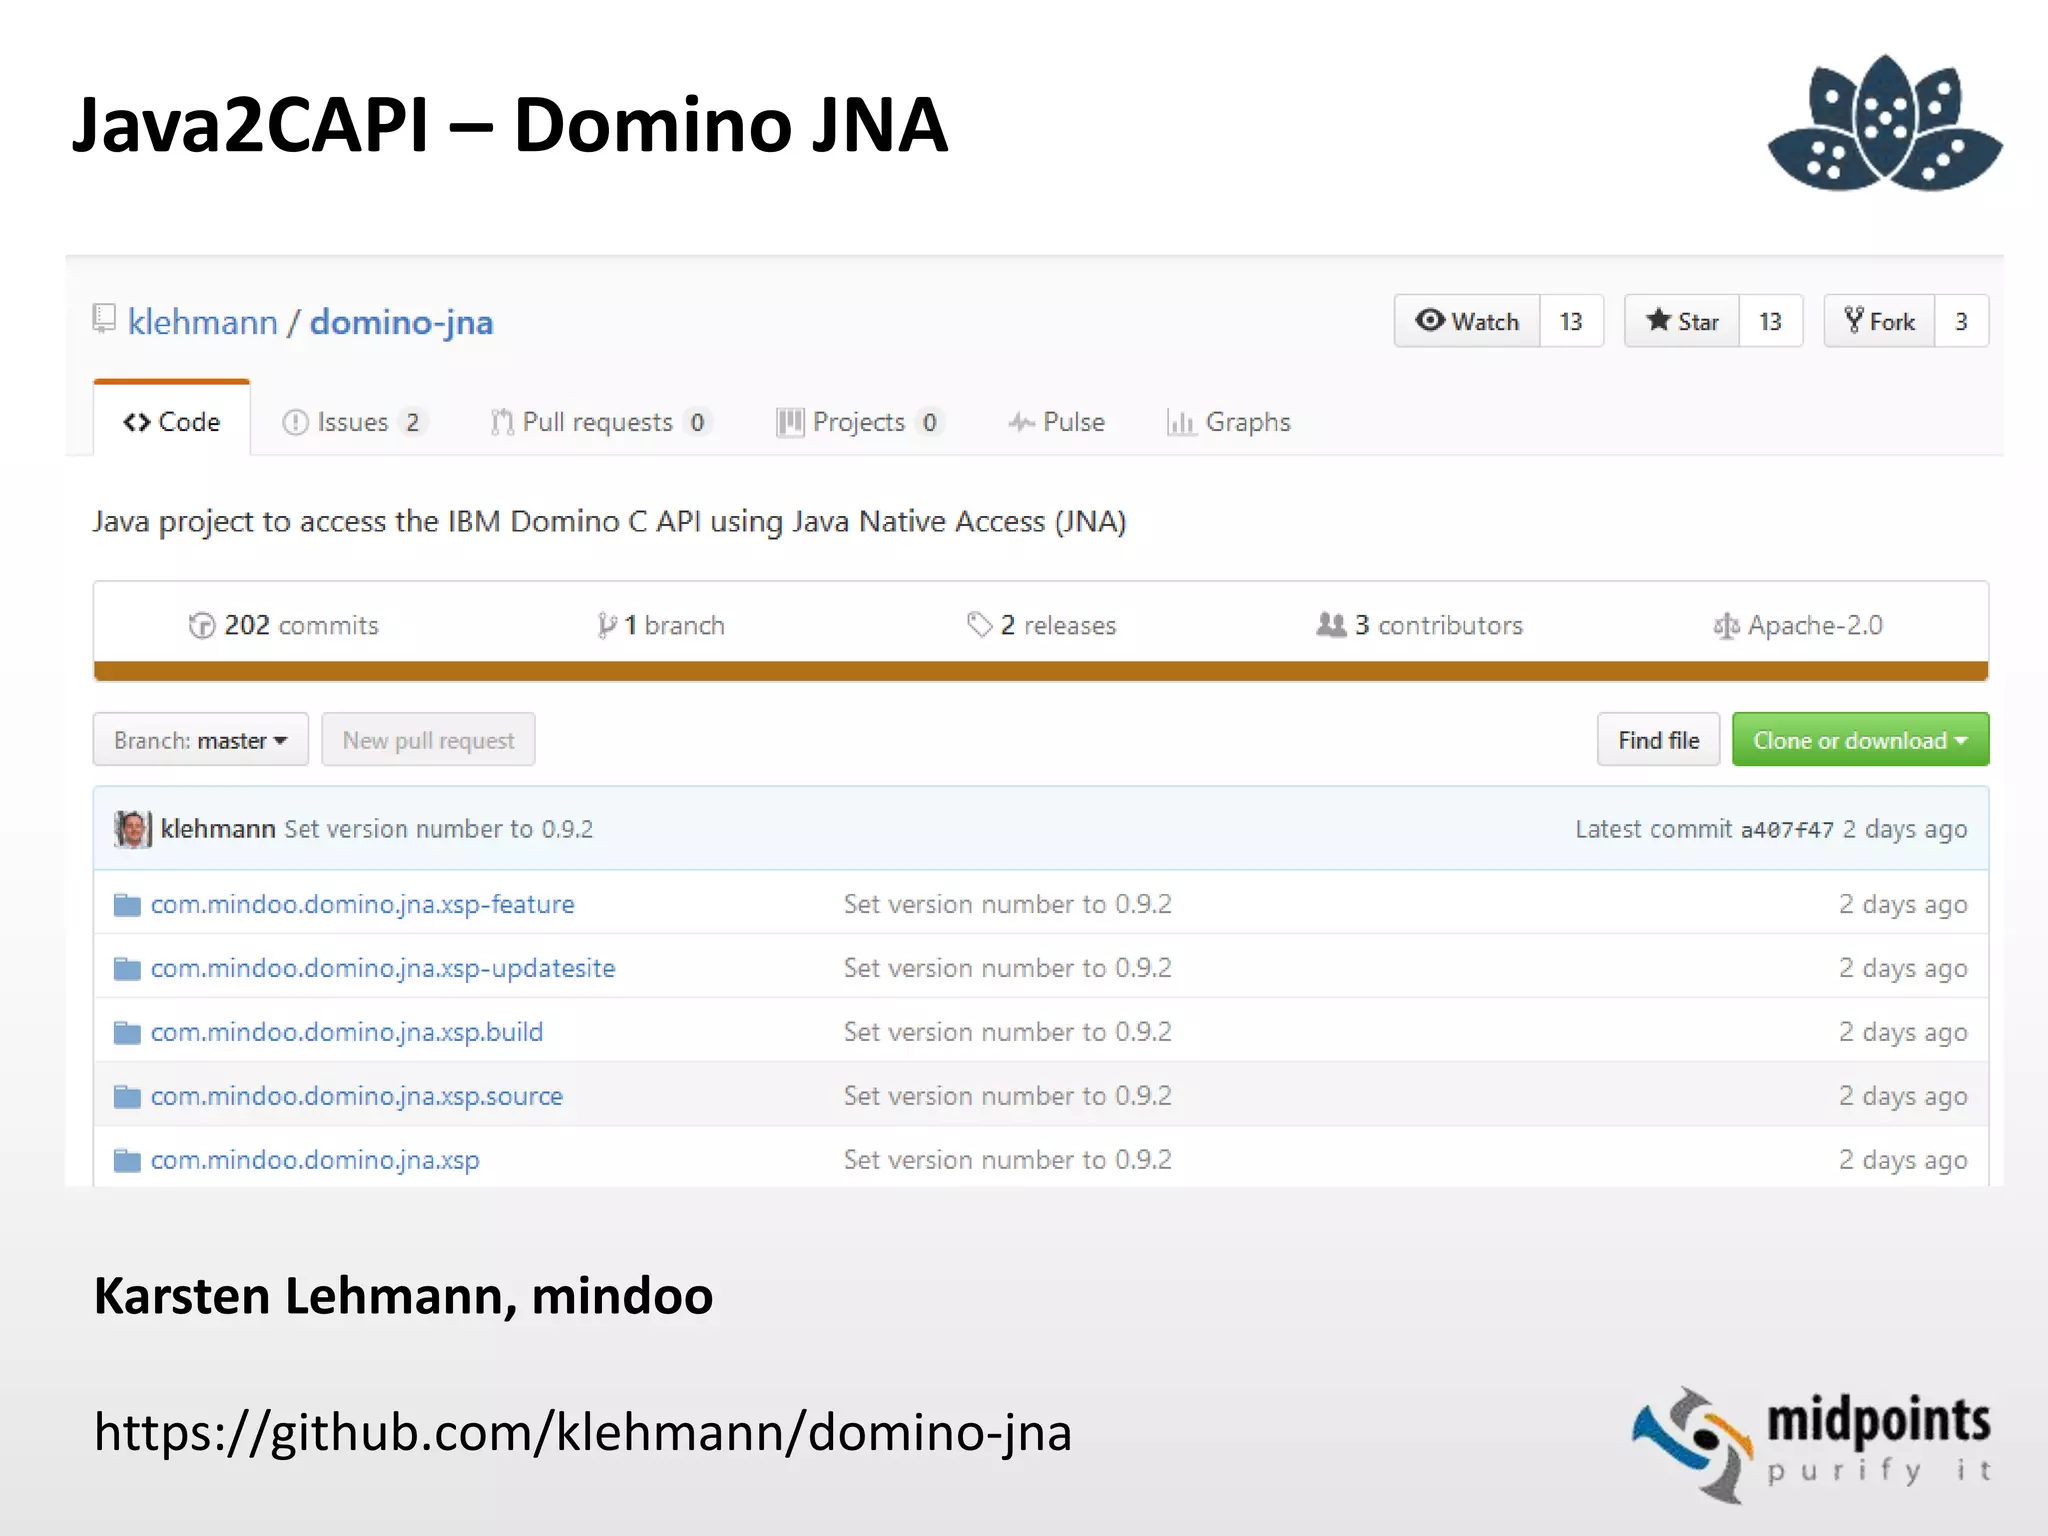
Task: Click the Projects tab board icon
Action: 790,423
